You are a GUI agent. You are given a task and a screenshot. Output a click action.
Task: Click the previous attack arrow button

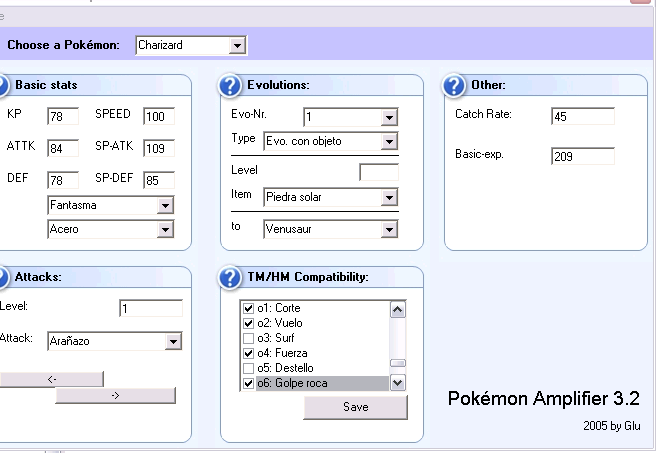(x=52, y=379)
